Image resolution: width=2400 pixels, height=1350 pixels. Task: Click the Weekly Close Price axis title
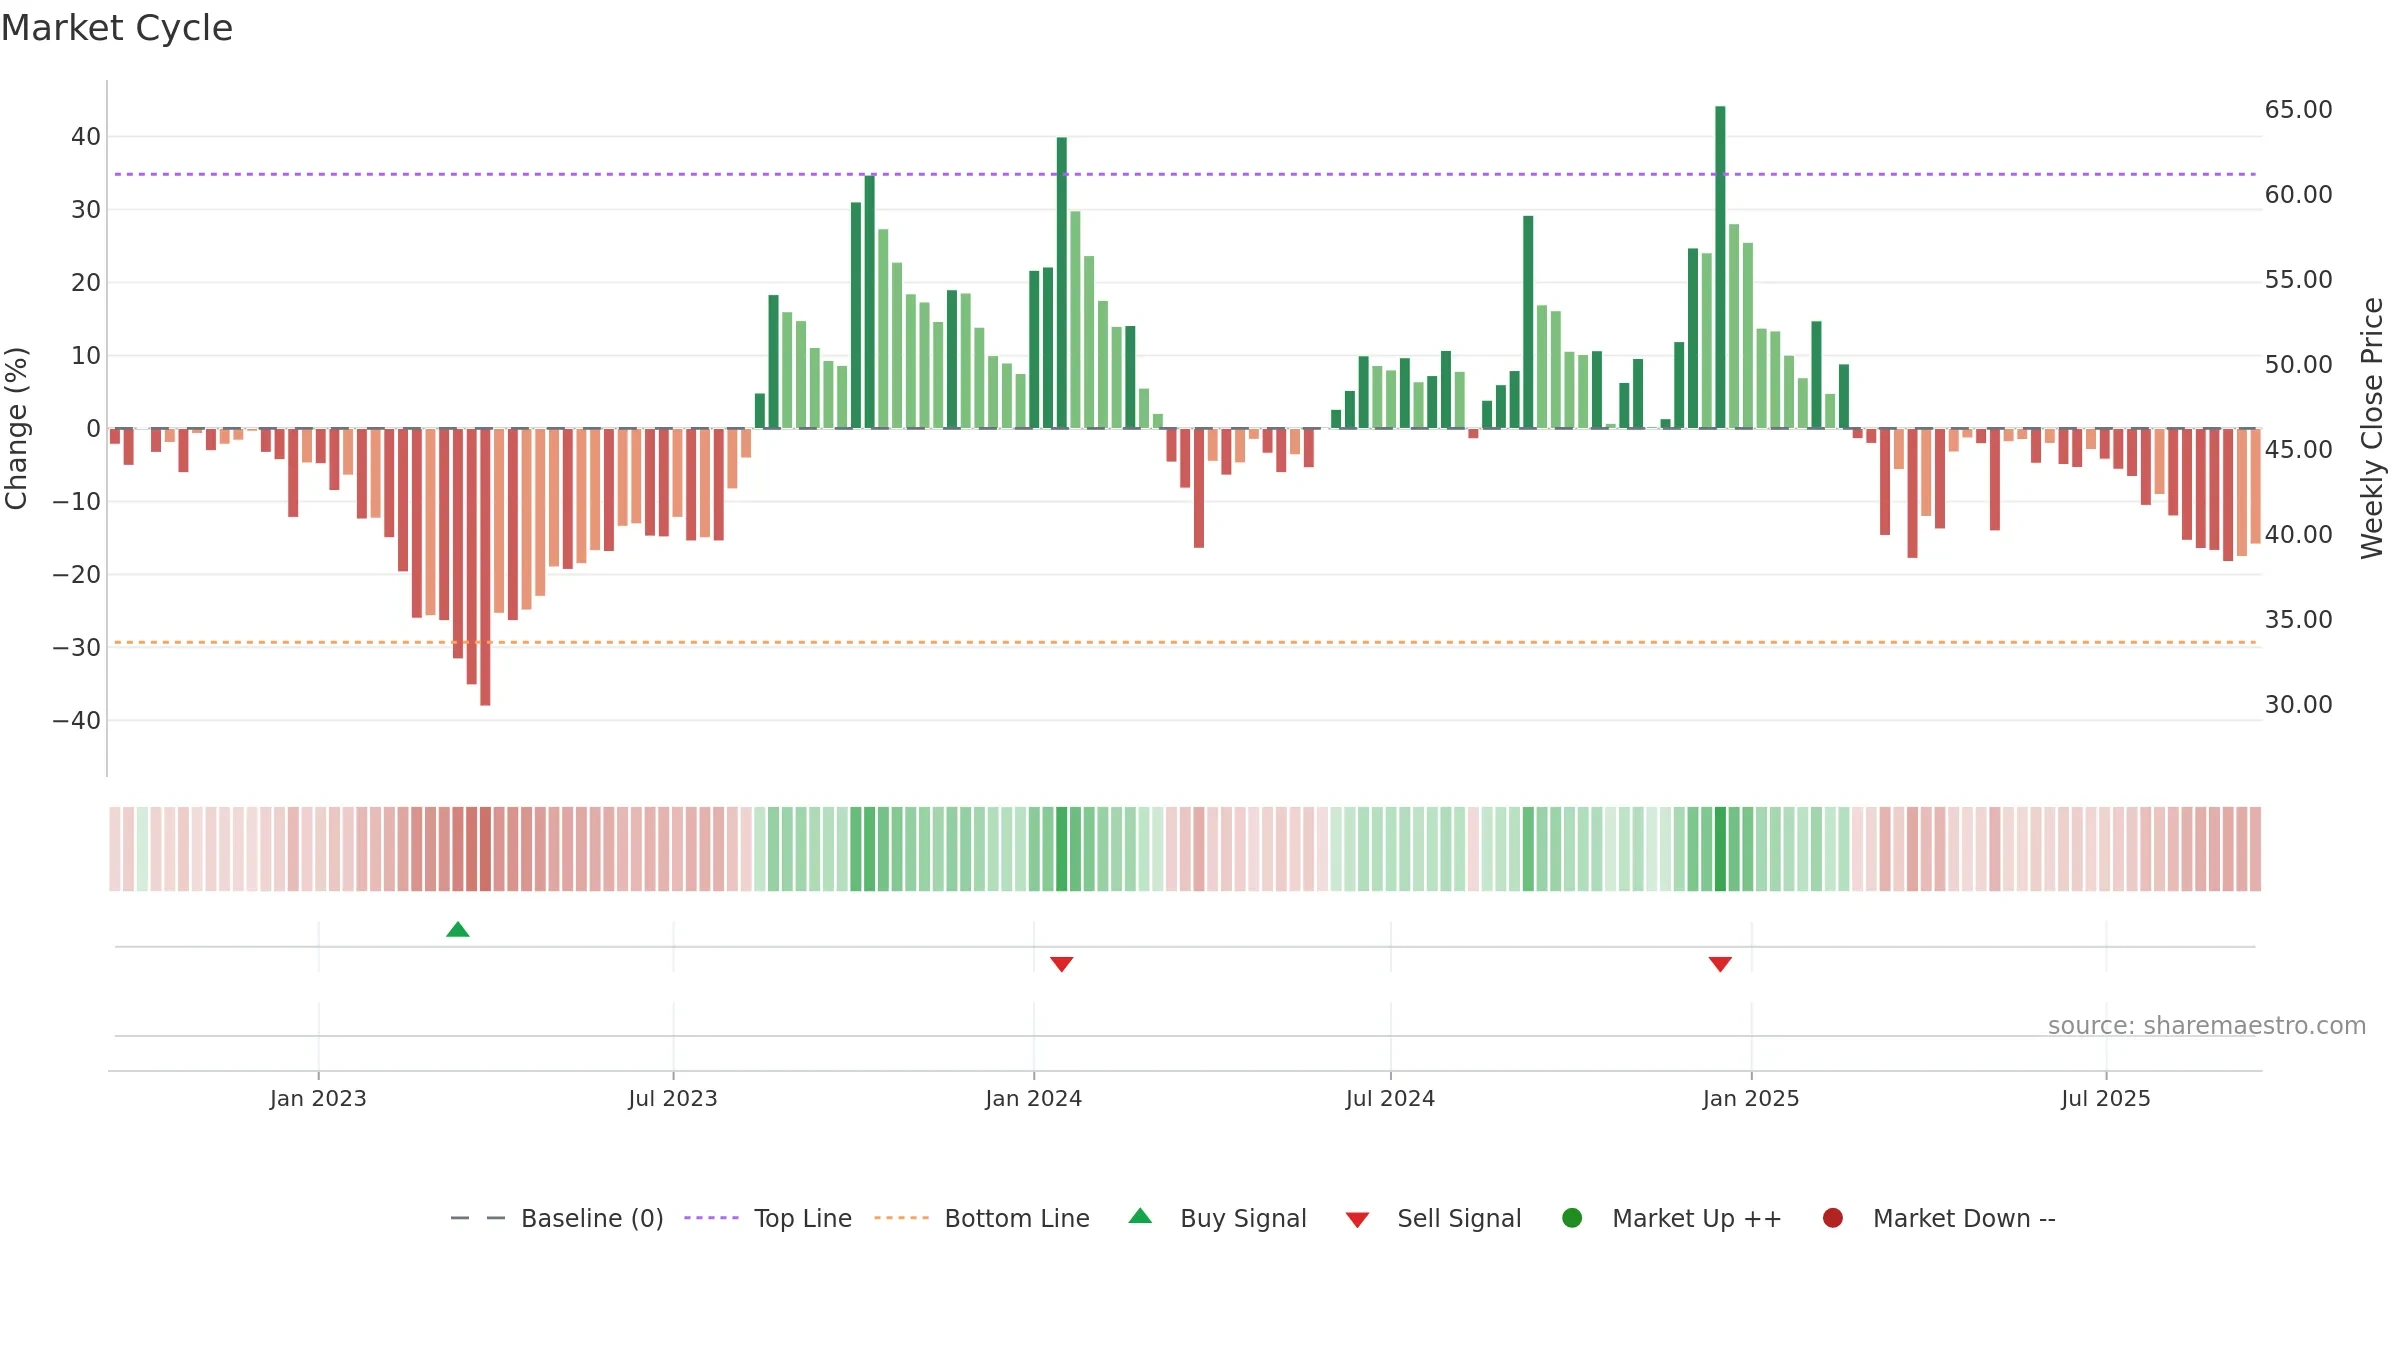pyautogui.click(x=2372, y=428)
